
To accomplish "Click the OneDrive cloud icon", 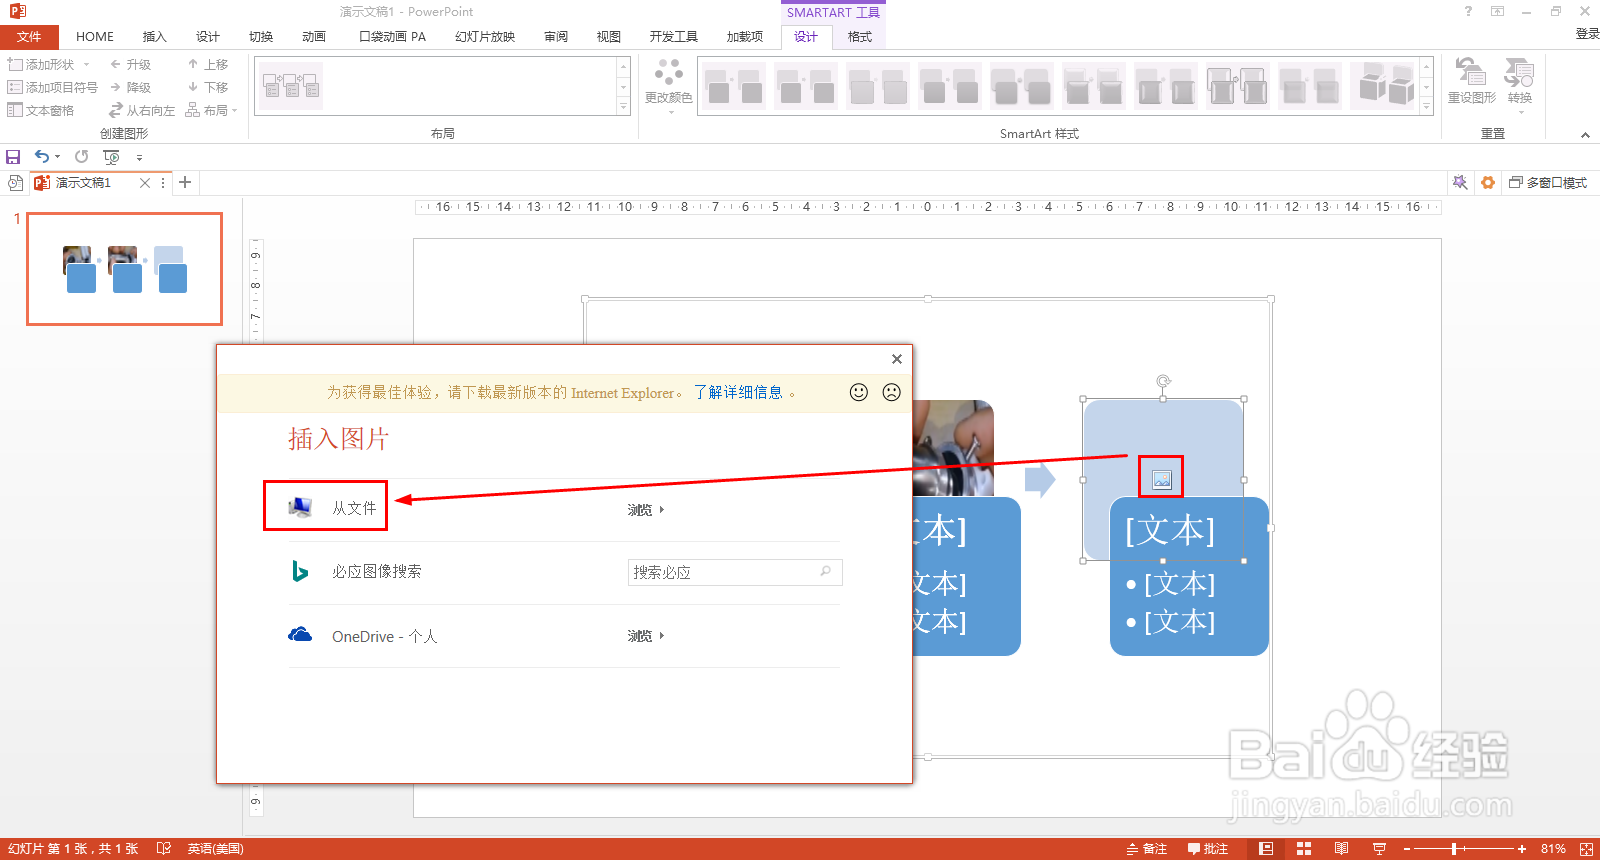I will point(300,634).
